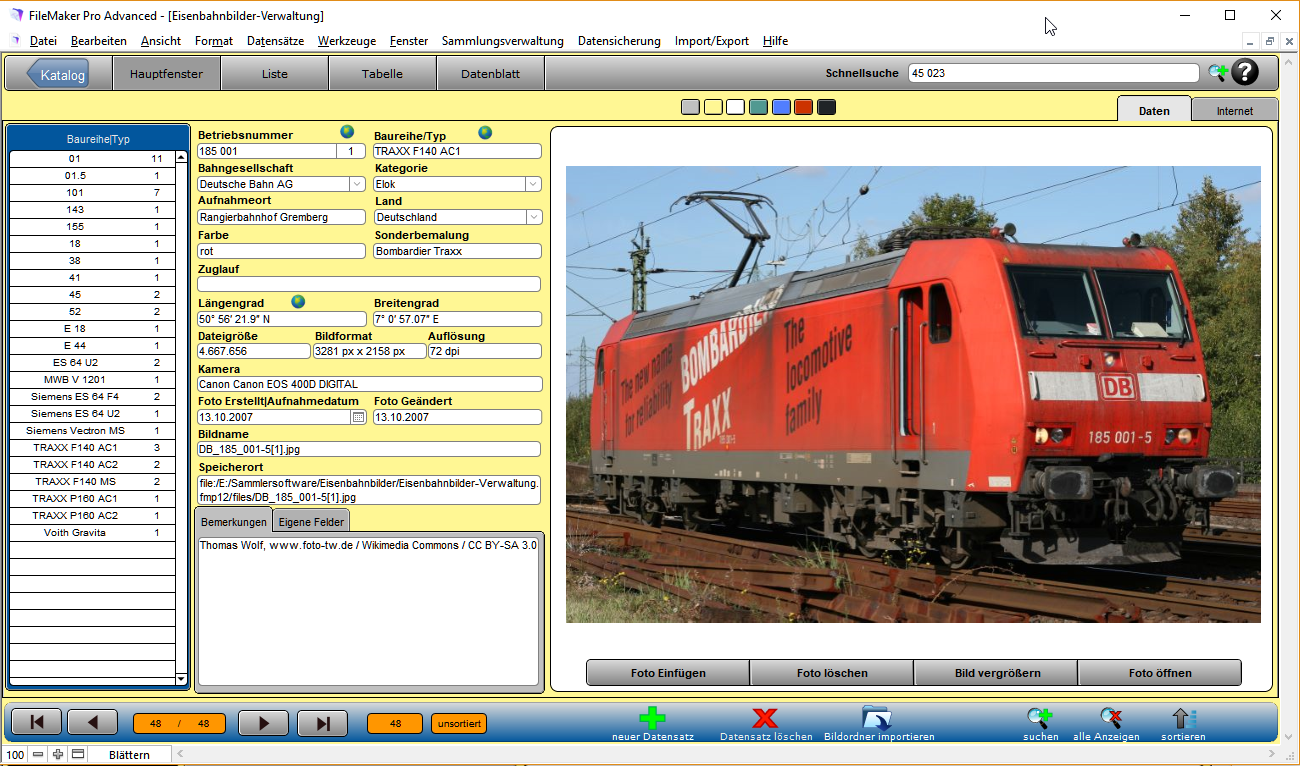Screen dimensions: 1300x766
Task: Go to the previous record arrow button
Action: tap(92, 723)
